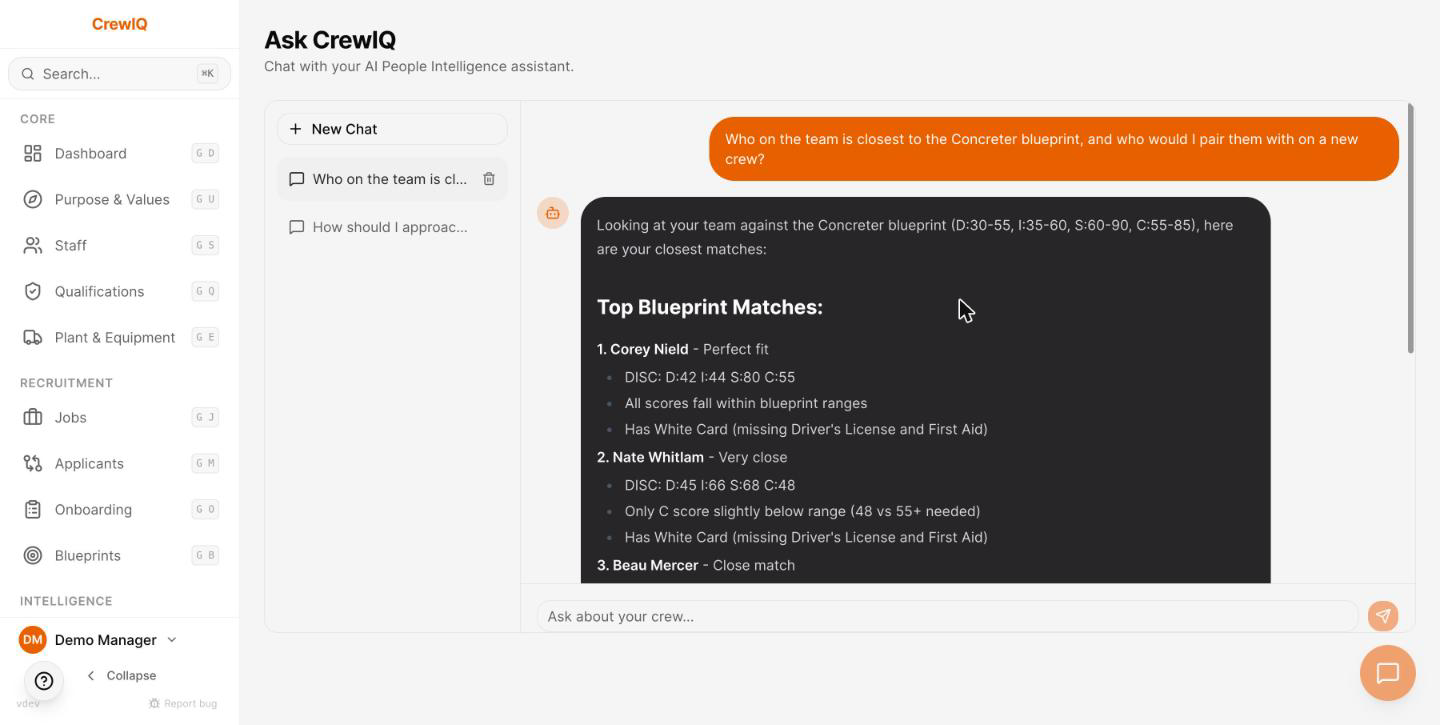Click the Purpose & Values compass icon
The image size is (1440, 725).
coord(33,199)
